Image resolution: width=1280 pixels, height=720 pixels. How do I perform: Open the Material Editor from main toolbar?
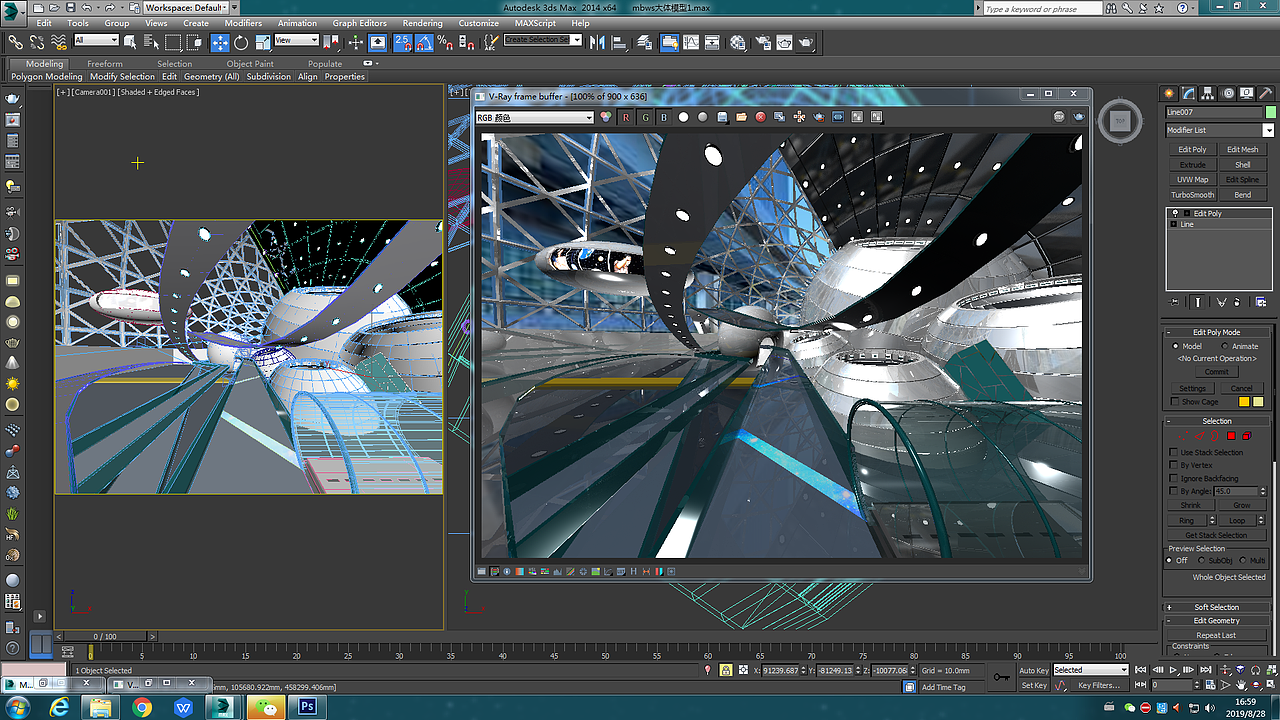click(x=738, y=42)
